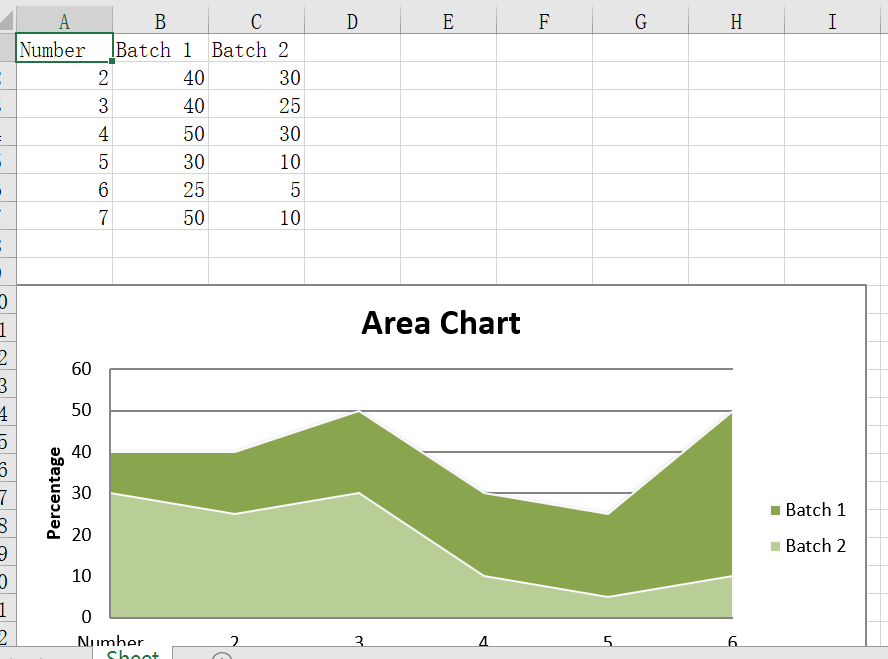Click the vertical axis label 60
Screen dimensions: 888x659
[x=82, y=369]
